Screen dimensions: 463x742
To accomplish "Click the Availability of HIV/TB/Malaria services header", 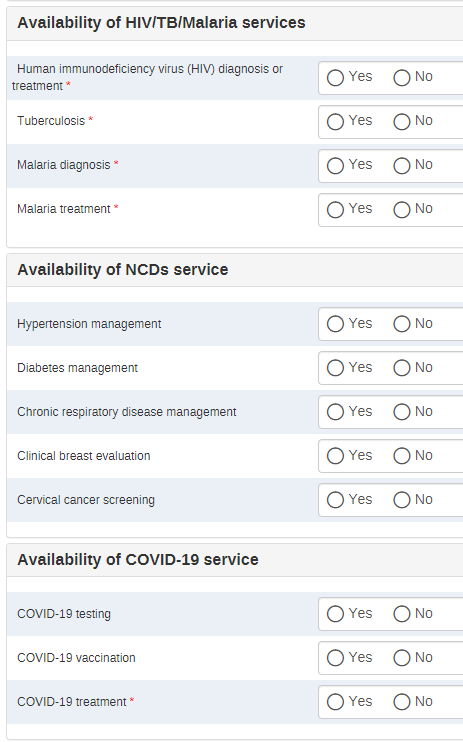I will 161,23.
